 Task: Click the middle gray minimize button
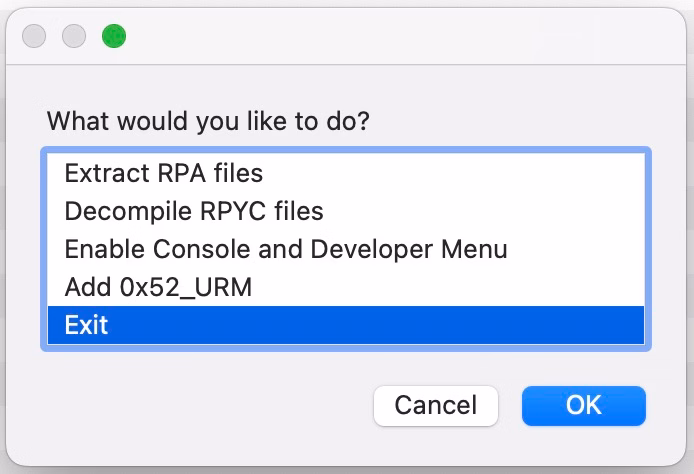(74, 36)
